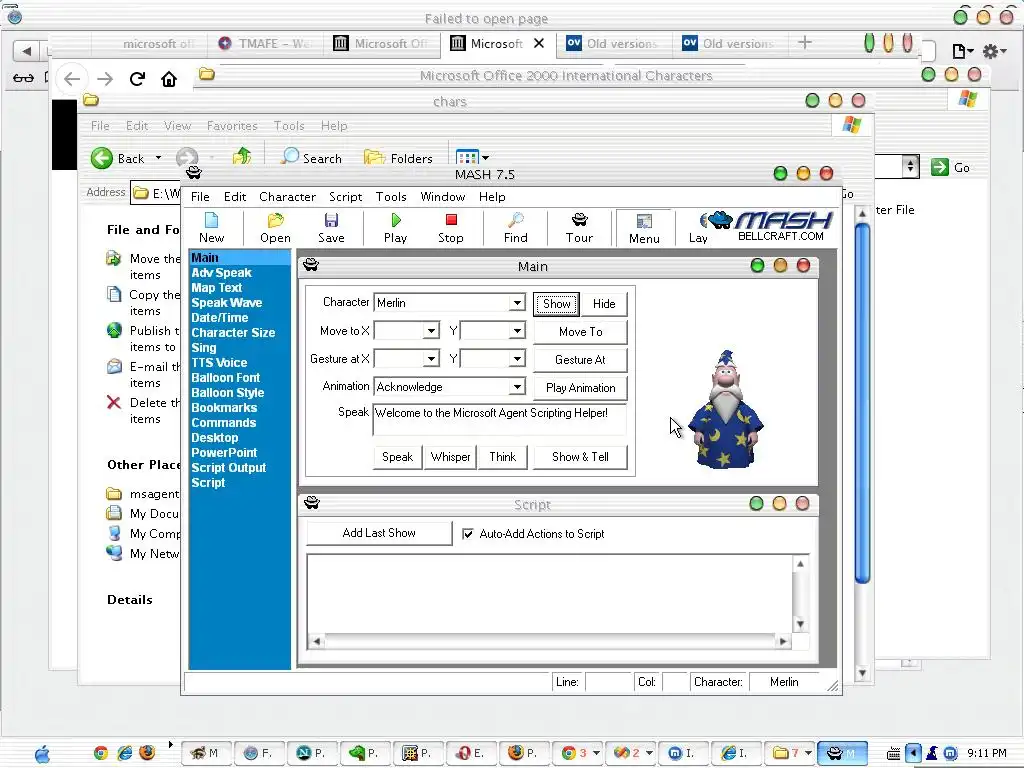Open the Character menu in MASH
The height and width of the screenshot is (768, 1024).
pos(287,197)
